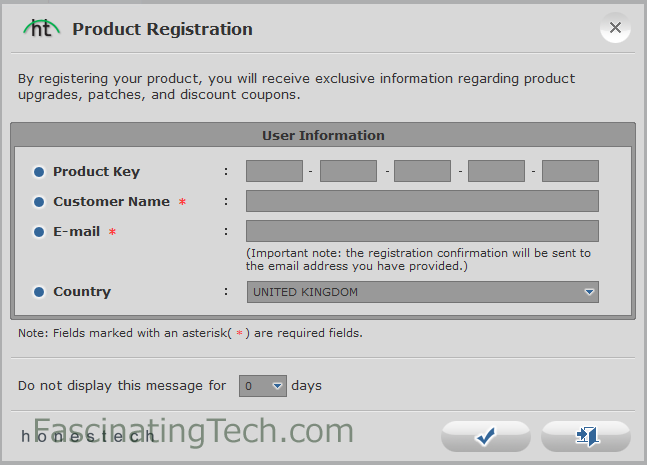Click the blue bullet beside E-mail

39,232
